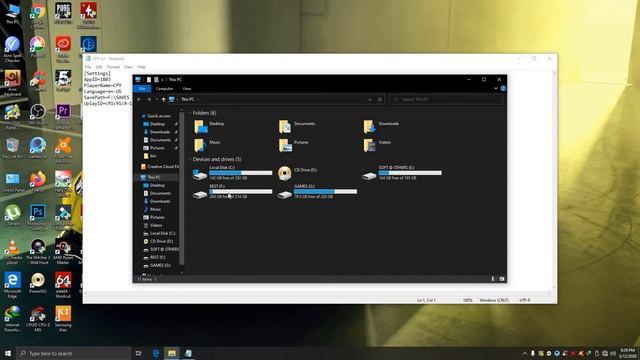Open VLC media player shortcut
This screenshot has width=640, height=360.
12,252
